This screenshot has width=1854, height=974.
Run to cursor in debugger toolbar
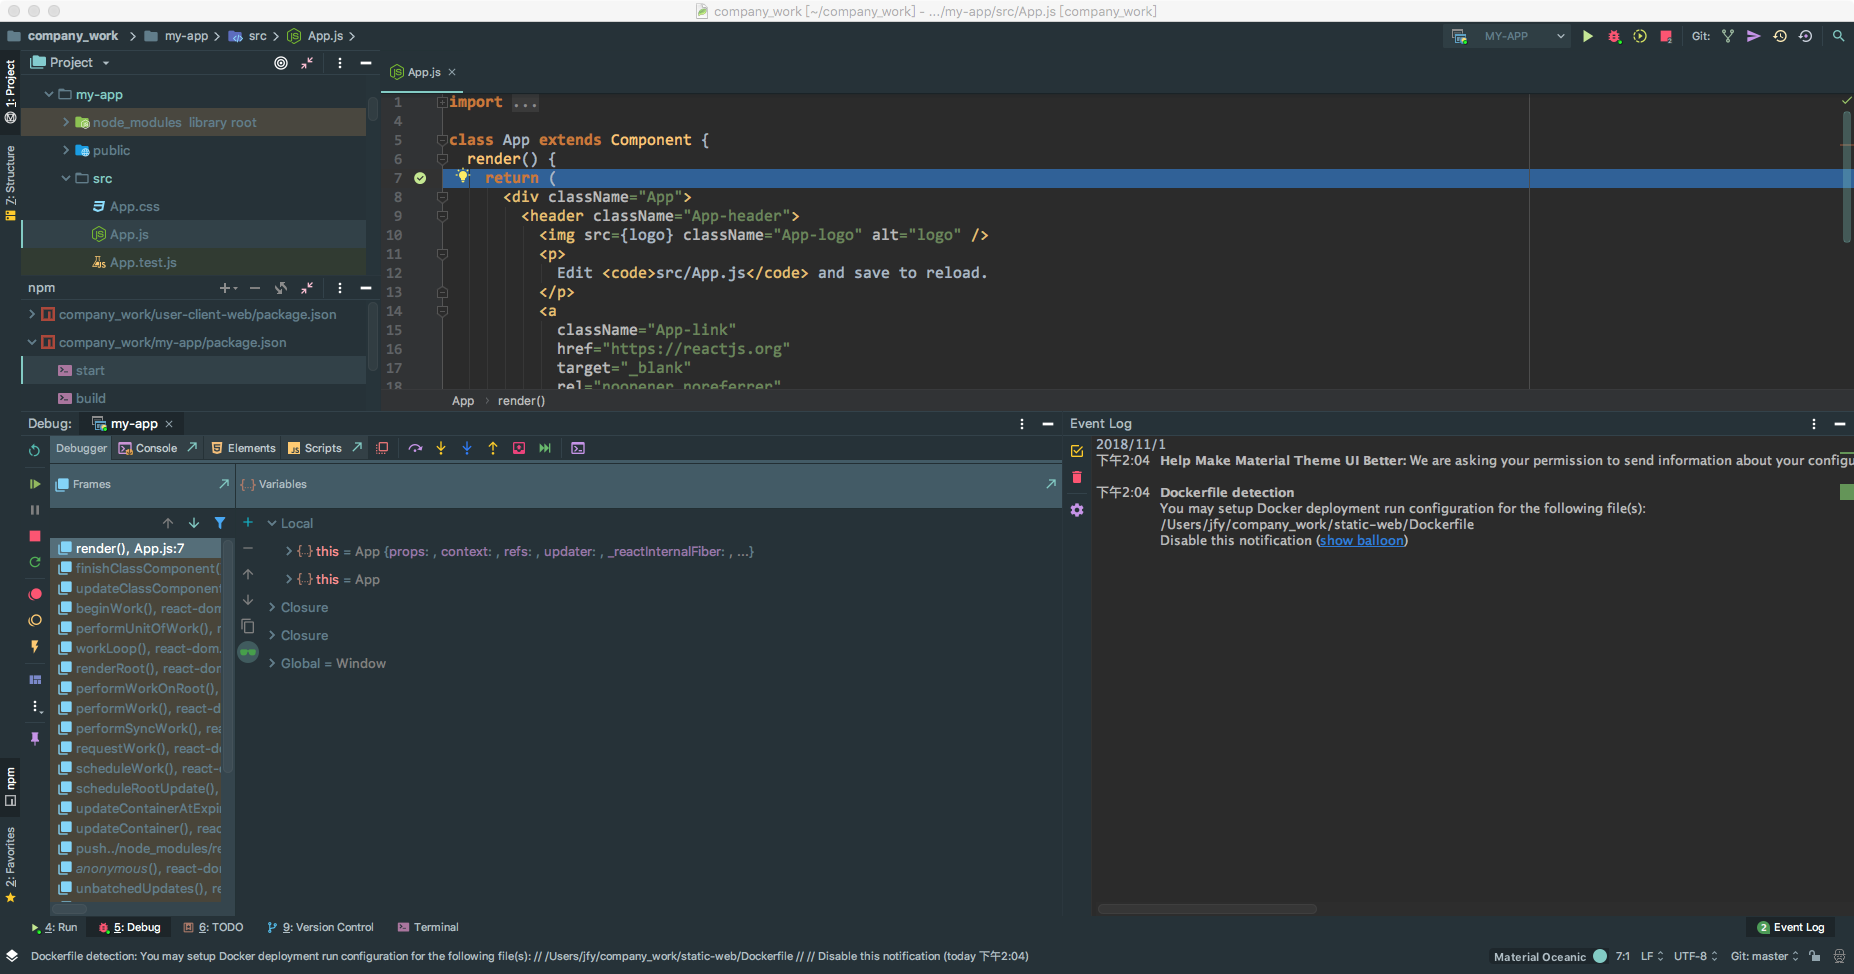coord(545,448)
